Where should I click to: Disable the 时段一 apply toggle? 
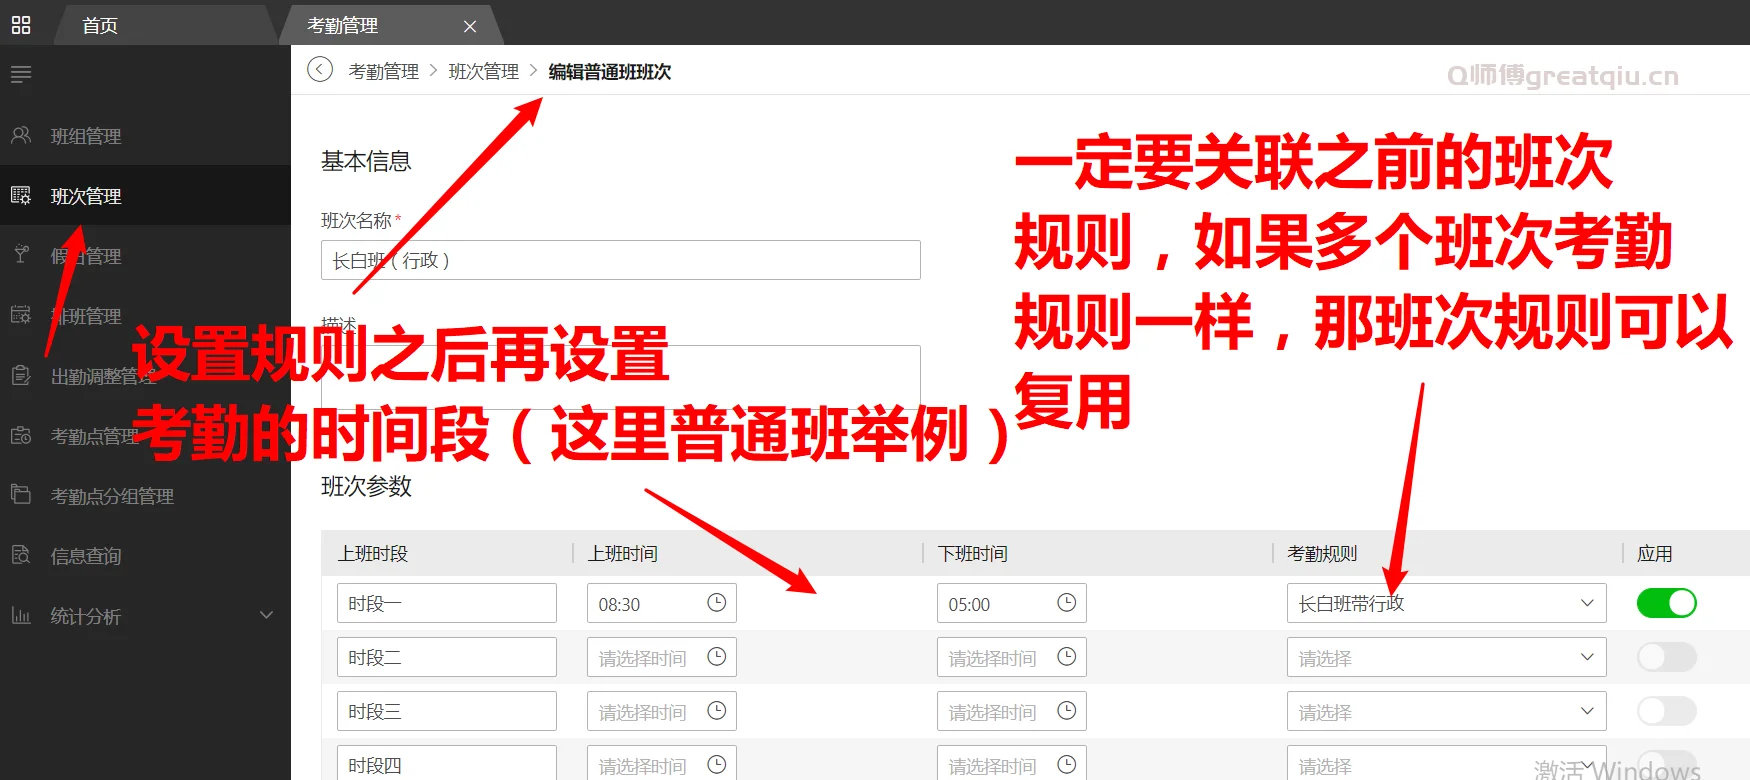[1666, 603]
